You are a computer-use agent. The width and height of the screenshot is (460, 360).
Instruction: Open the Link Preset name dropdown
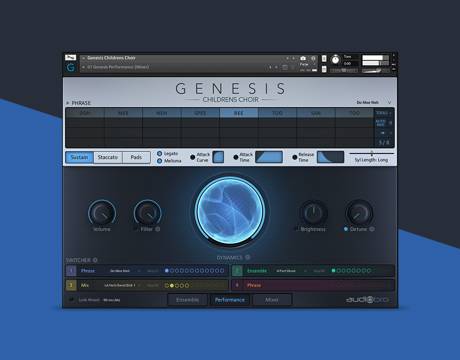point(112,300)
